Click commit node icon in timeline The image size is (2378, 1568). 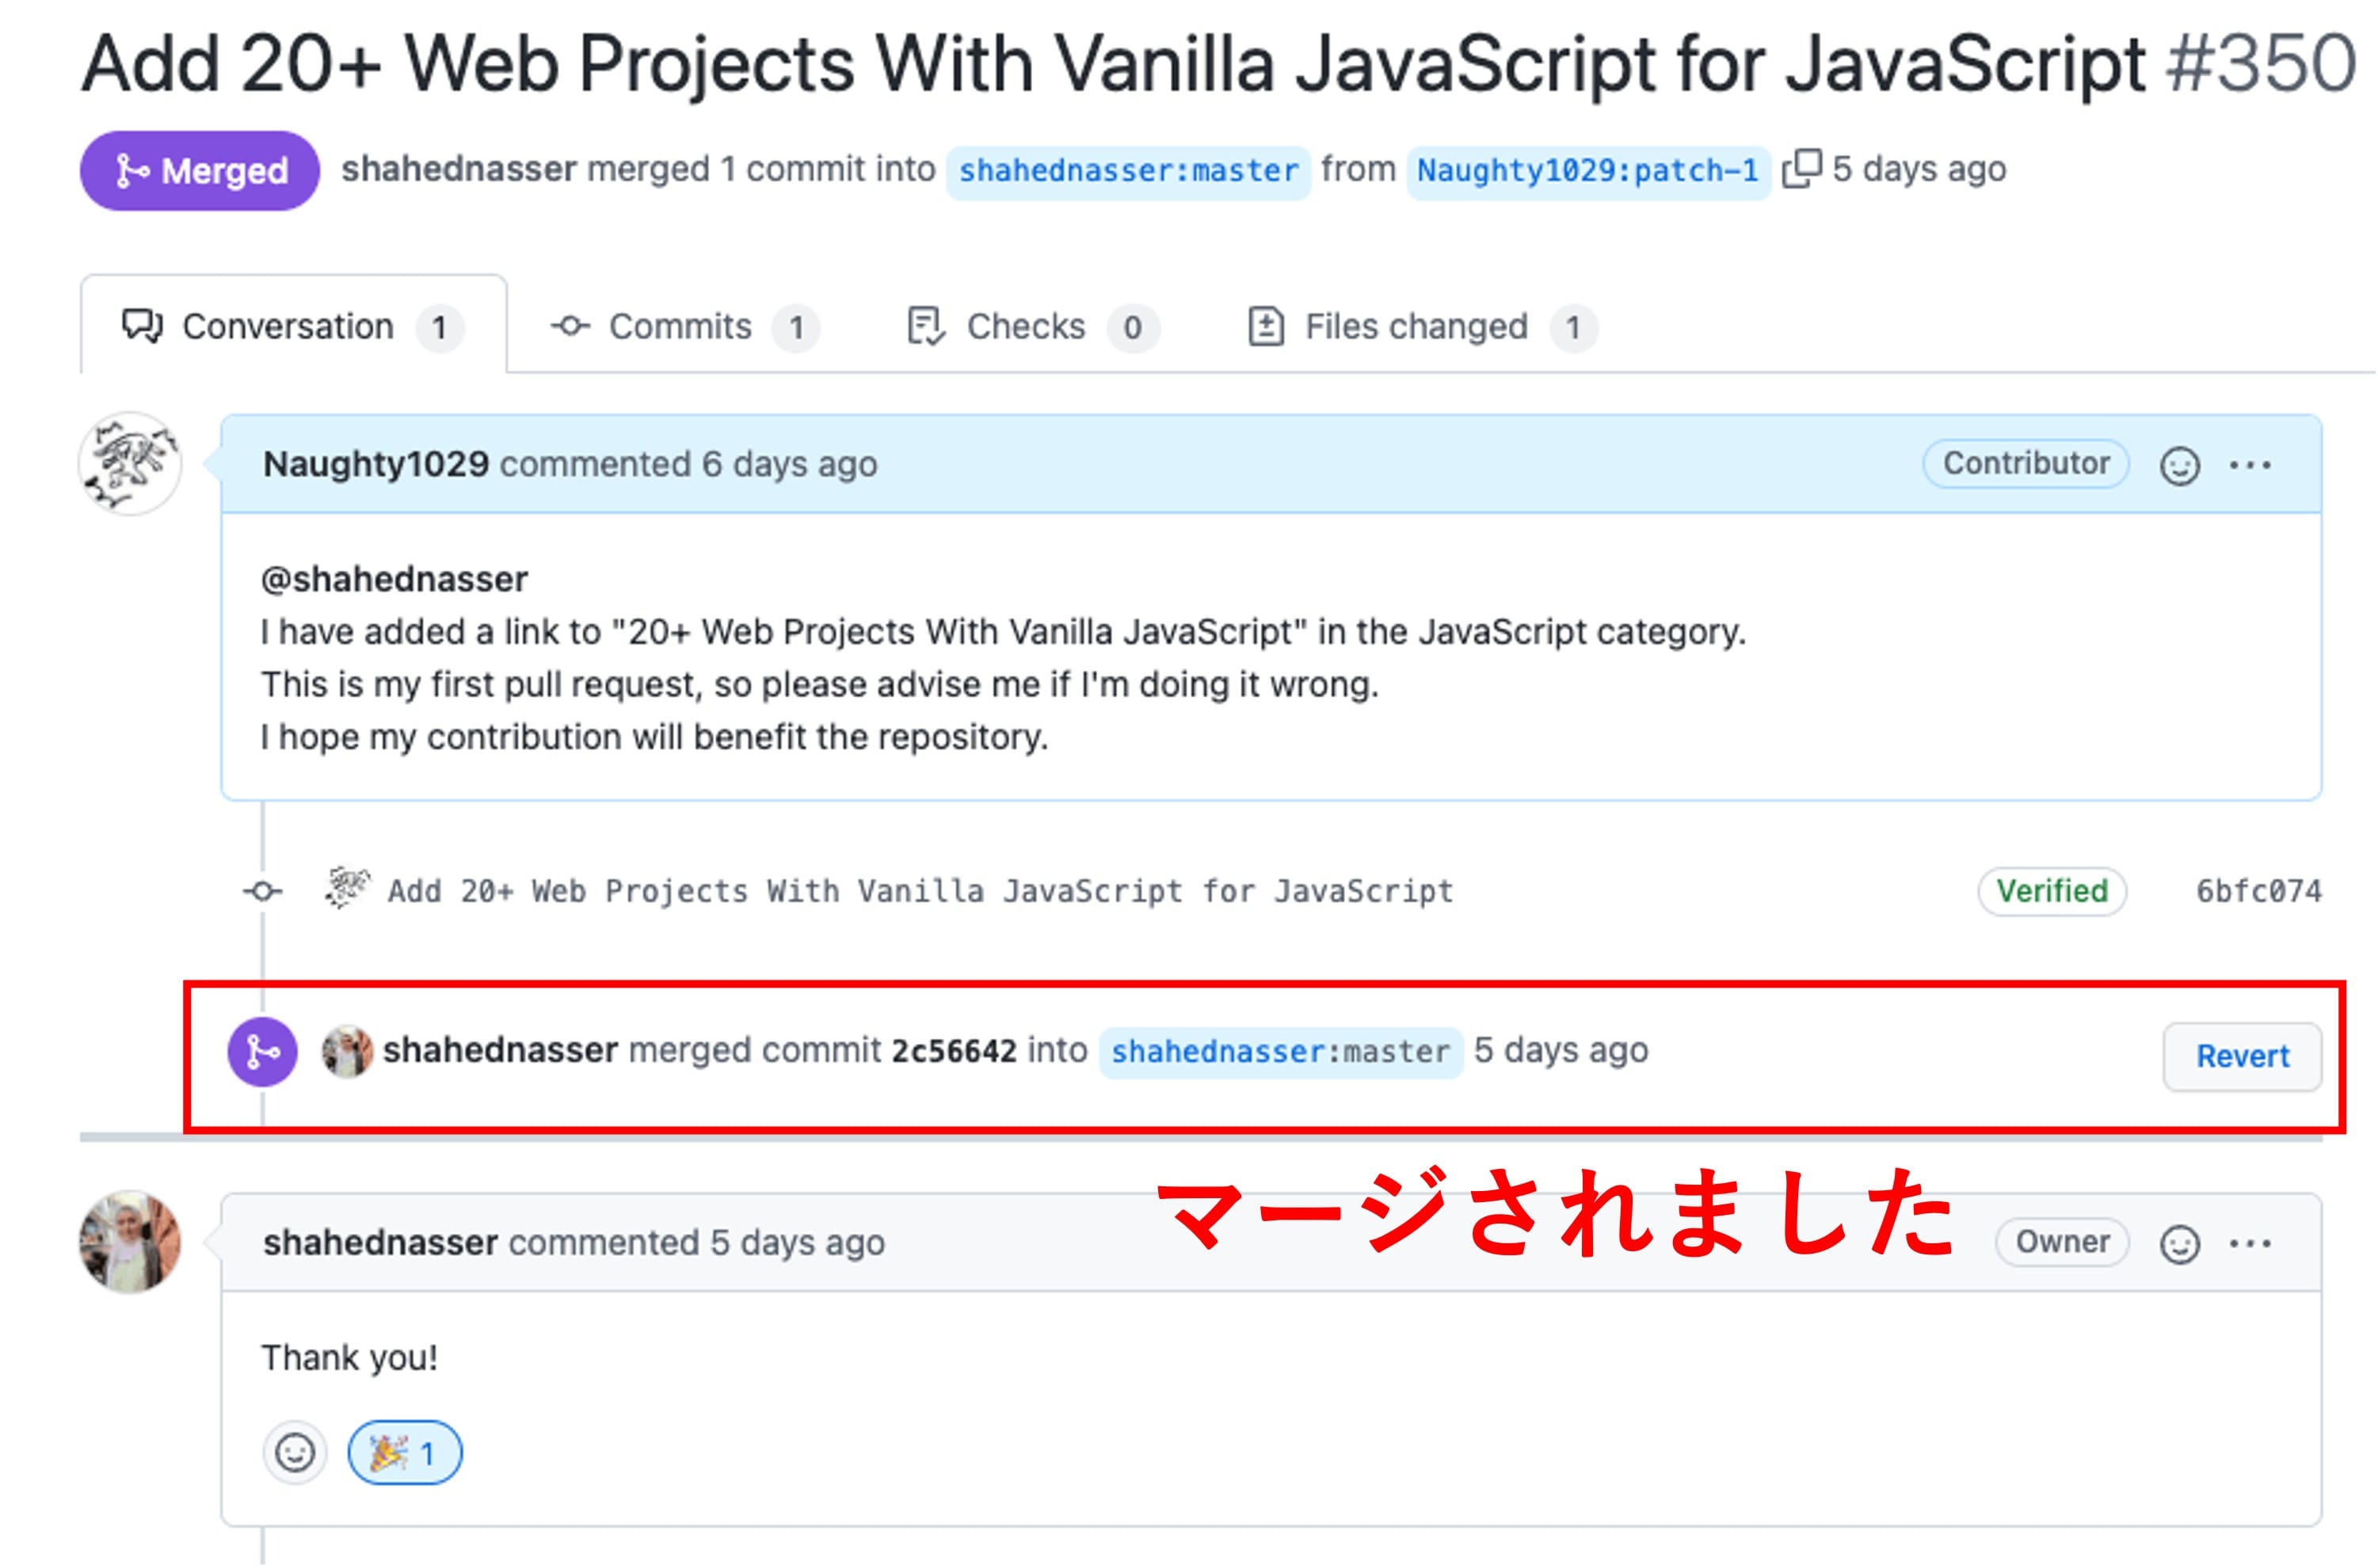(262, 891)
